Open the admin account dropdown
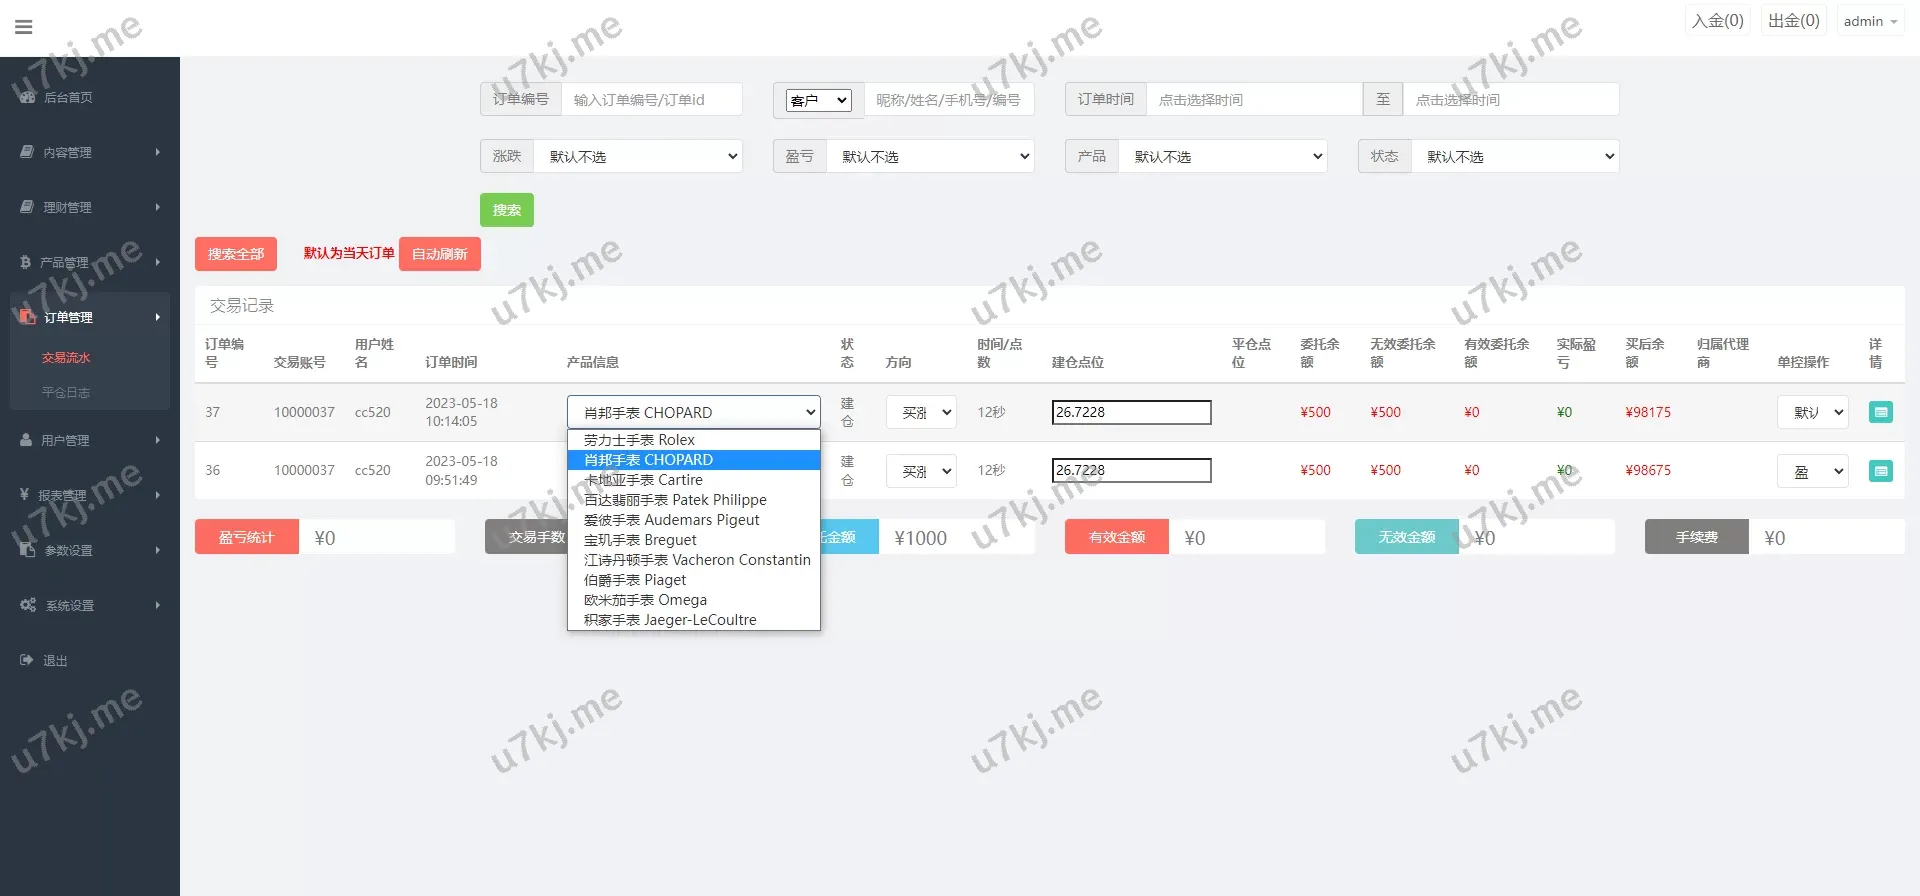 (1869, 21)
